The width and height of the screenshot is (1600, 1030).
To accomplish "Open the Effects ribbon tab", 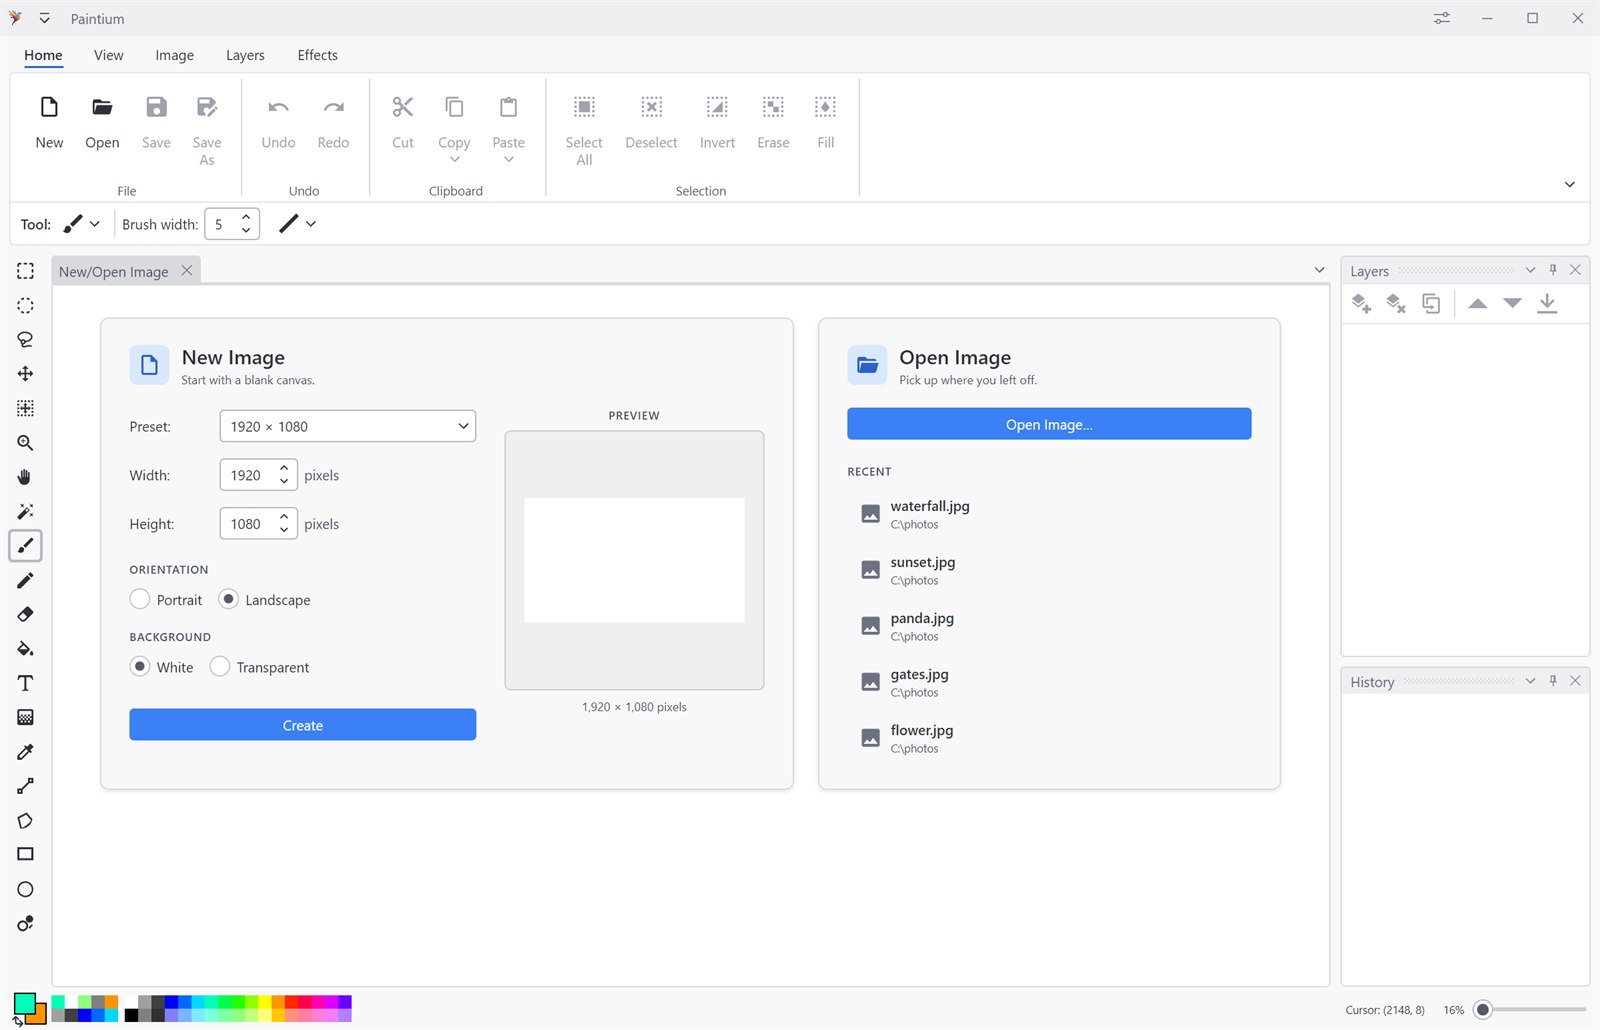I will pyautogui.click(x=317, y=55).
